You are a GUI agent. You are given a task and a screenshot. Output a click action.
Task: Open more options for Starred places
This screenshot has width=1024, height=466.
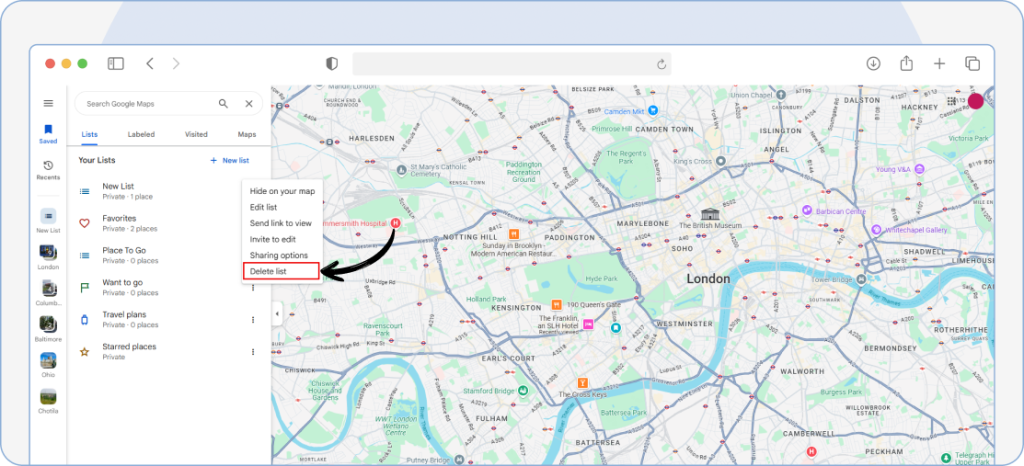coord(253,352)
